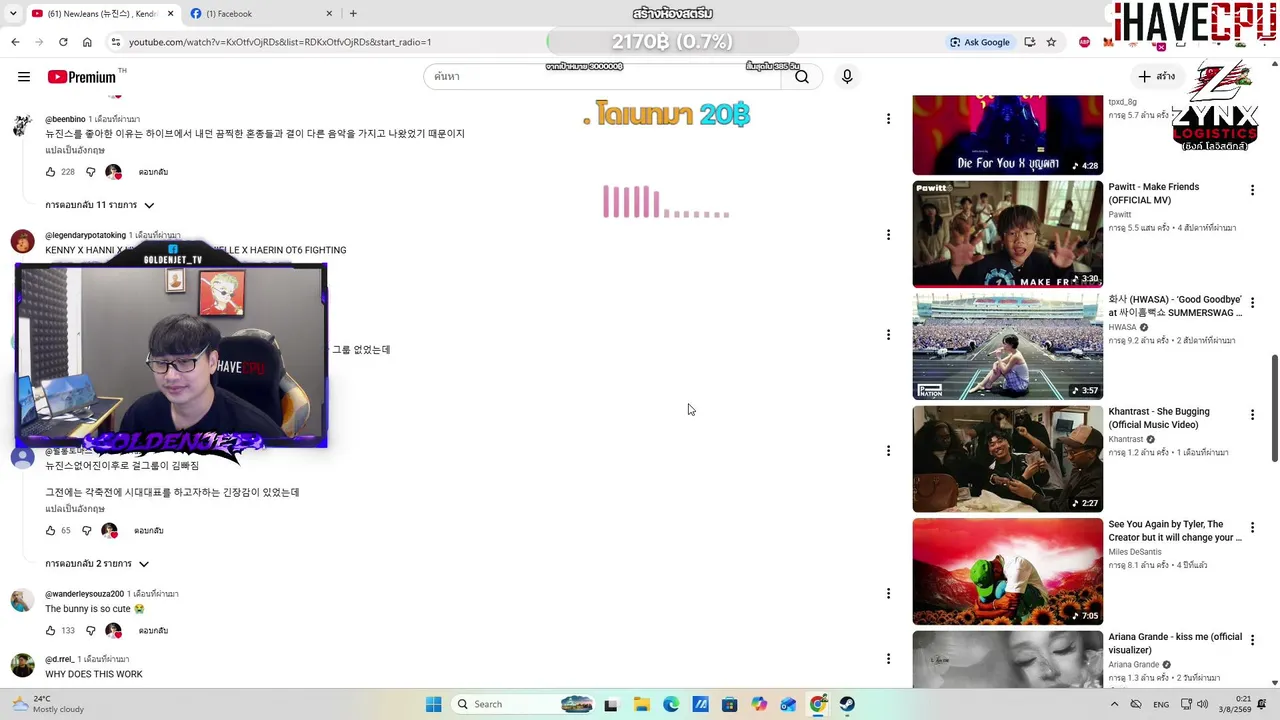Open more options for HWASA video
The height and width of the screenshot is (720, 1280).
pyautogui.click(x=1252, y=303)
